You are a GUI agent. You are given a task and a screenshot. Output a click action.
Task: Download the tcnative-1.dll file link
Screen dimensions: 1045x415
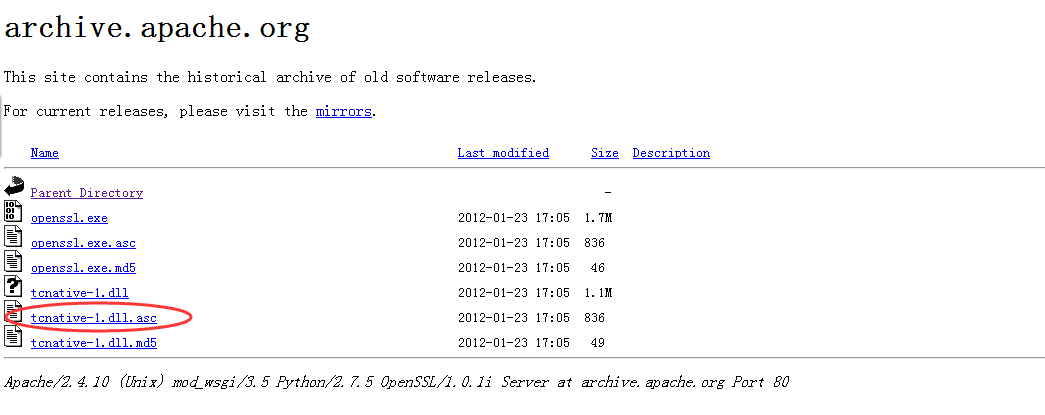79,293
